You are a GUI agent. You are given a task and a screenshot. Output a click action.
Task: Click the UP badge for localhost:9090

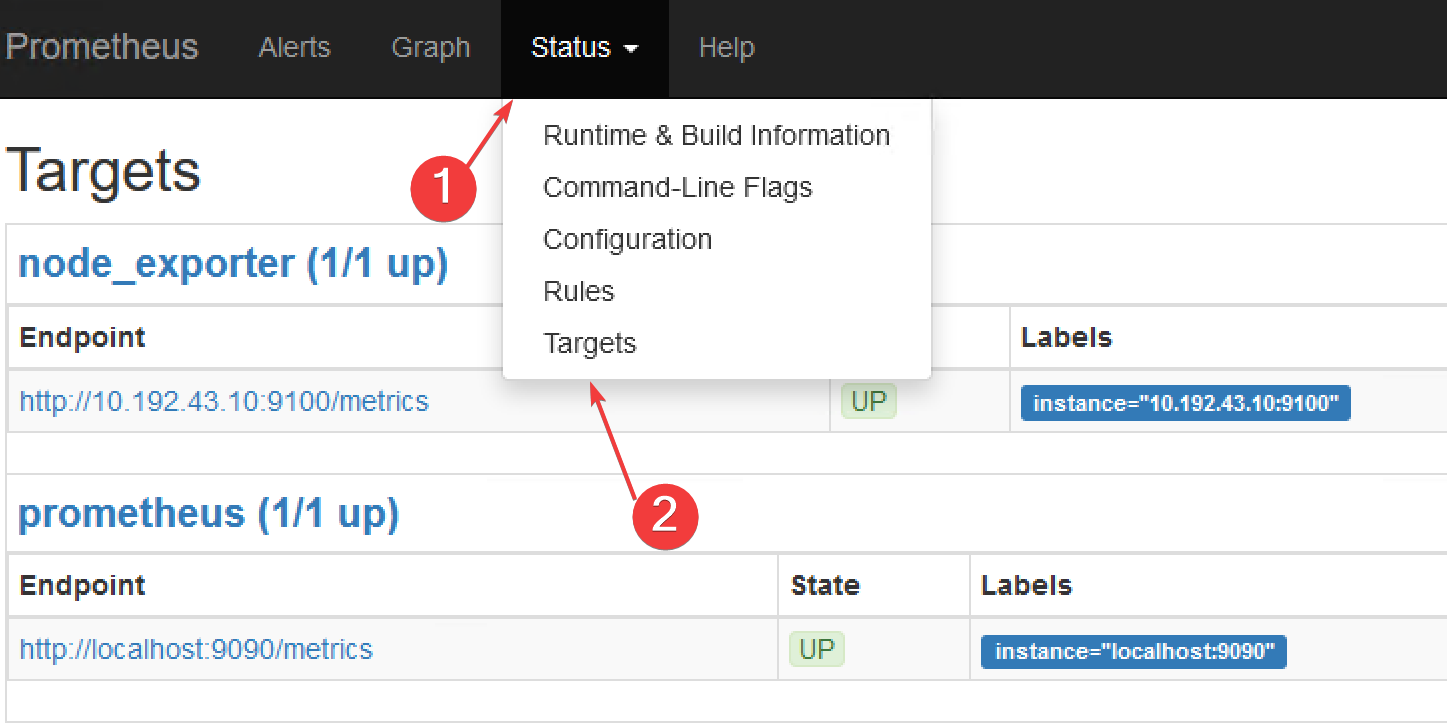(816, 649)
